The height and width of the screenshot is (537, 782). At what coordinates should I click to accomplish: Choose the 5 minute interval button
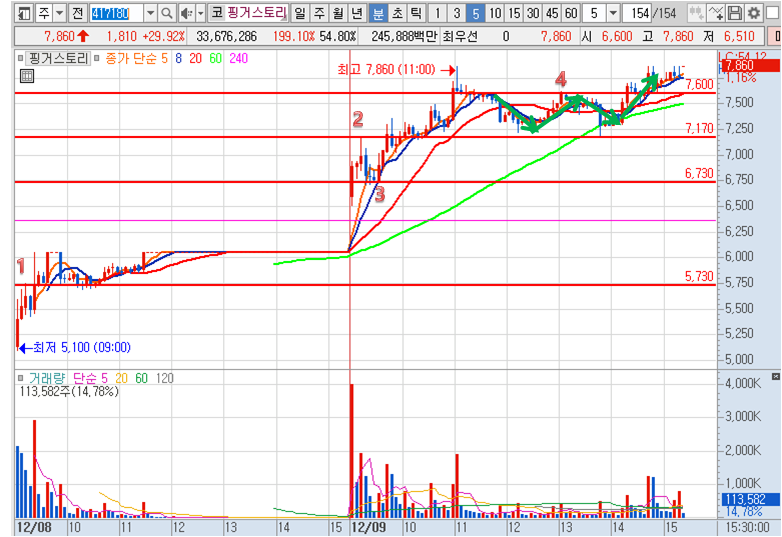click(475, 13)
